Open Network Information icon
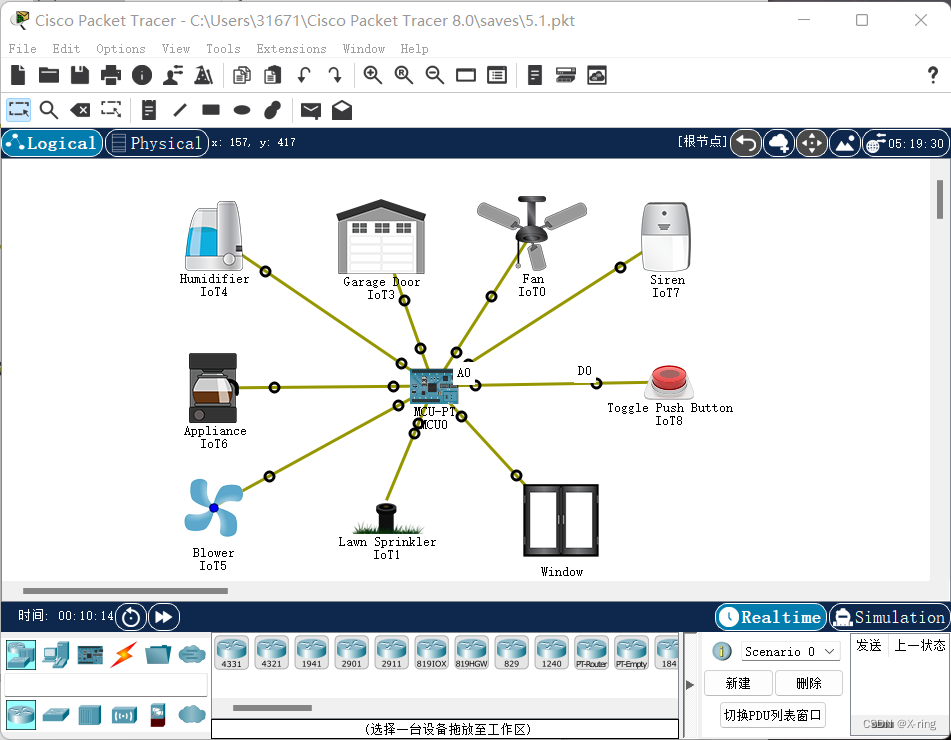This screenshot has width=951, height=740. (142, 75)
